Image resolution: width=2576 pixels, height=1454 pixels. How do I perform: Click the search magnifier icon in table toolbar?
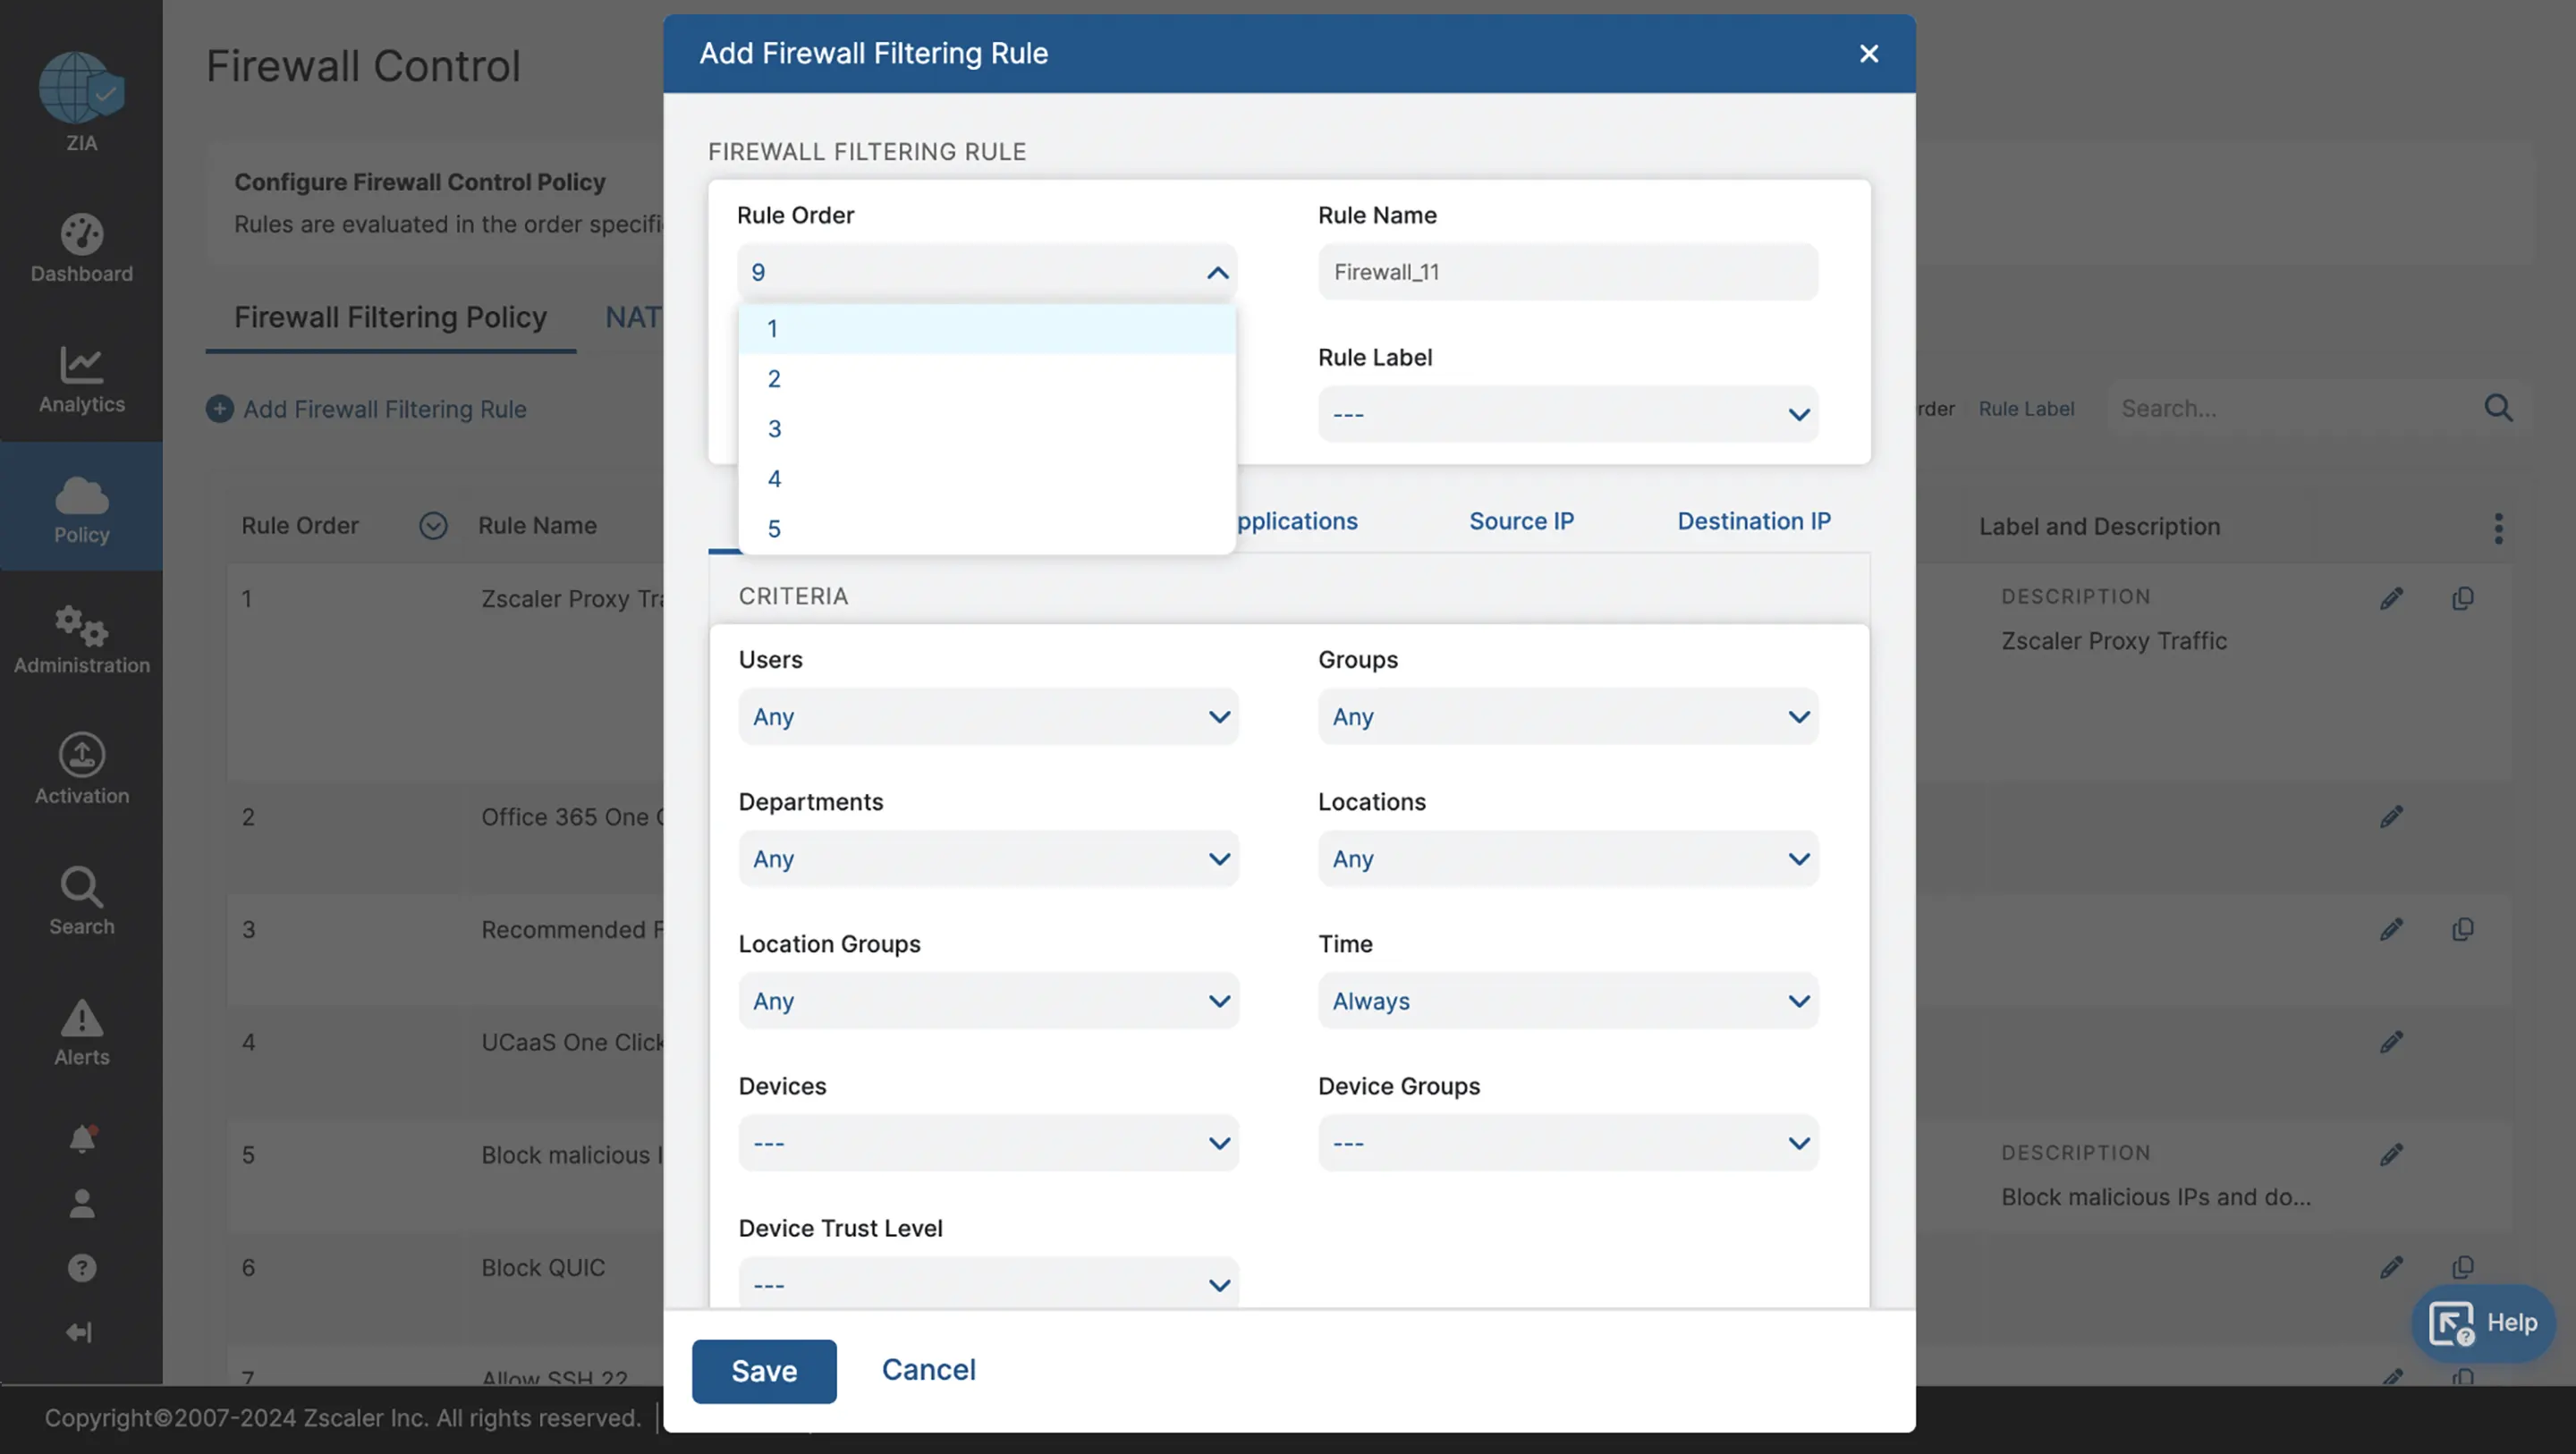(x=2497, y=408)
